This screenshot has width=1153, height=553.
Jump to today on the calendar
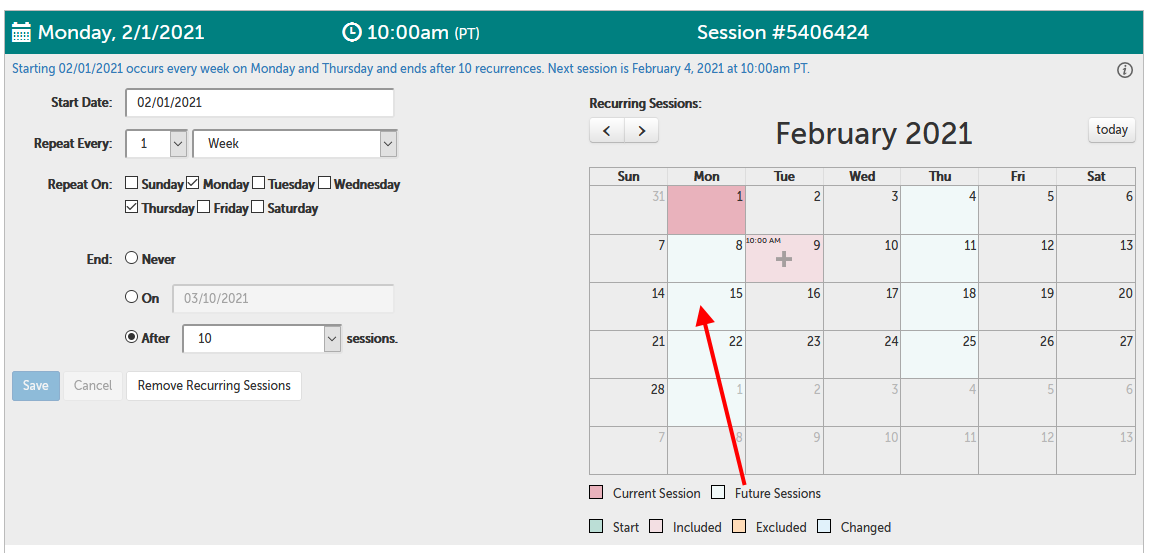[1112, 130]
